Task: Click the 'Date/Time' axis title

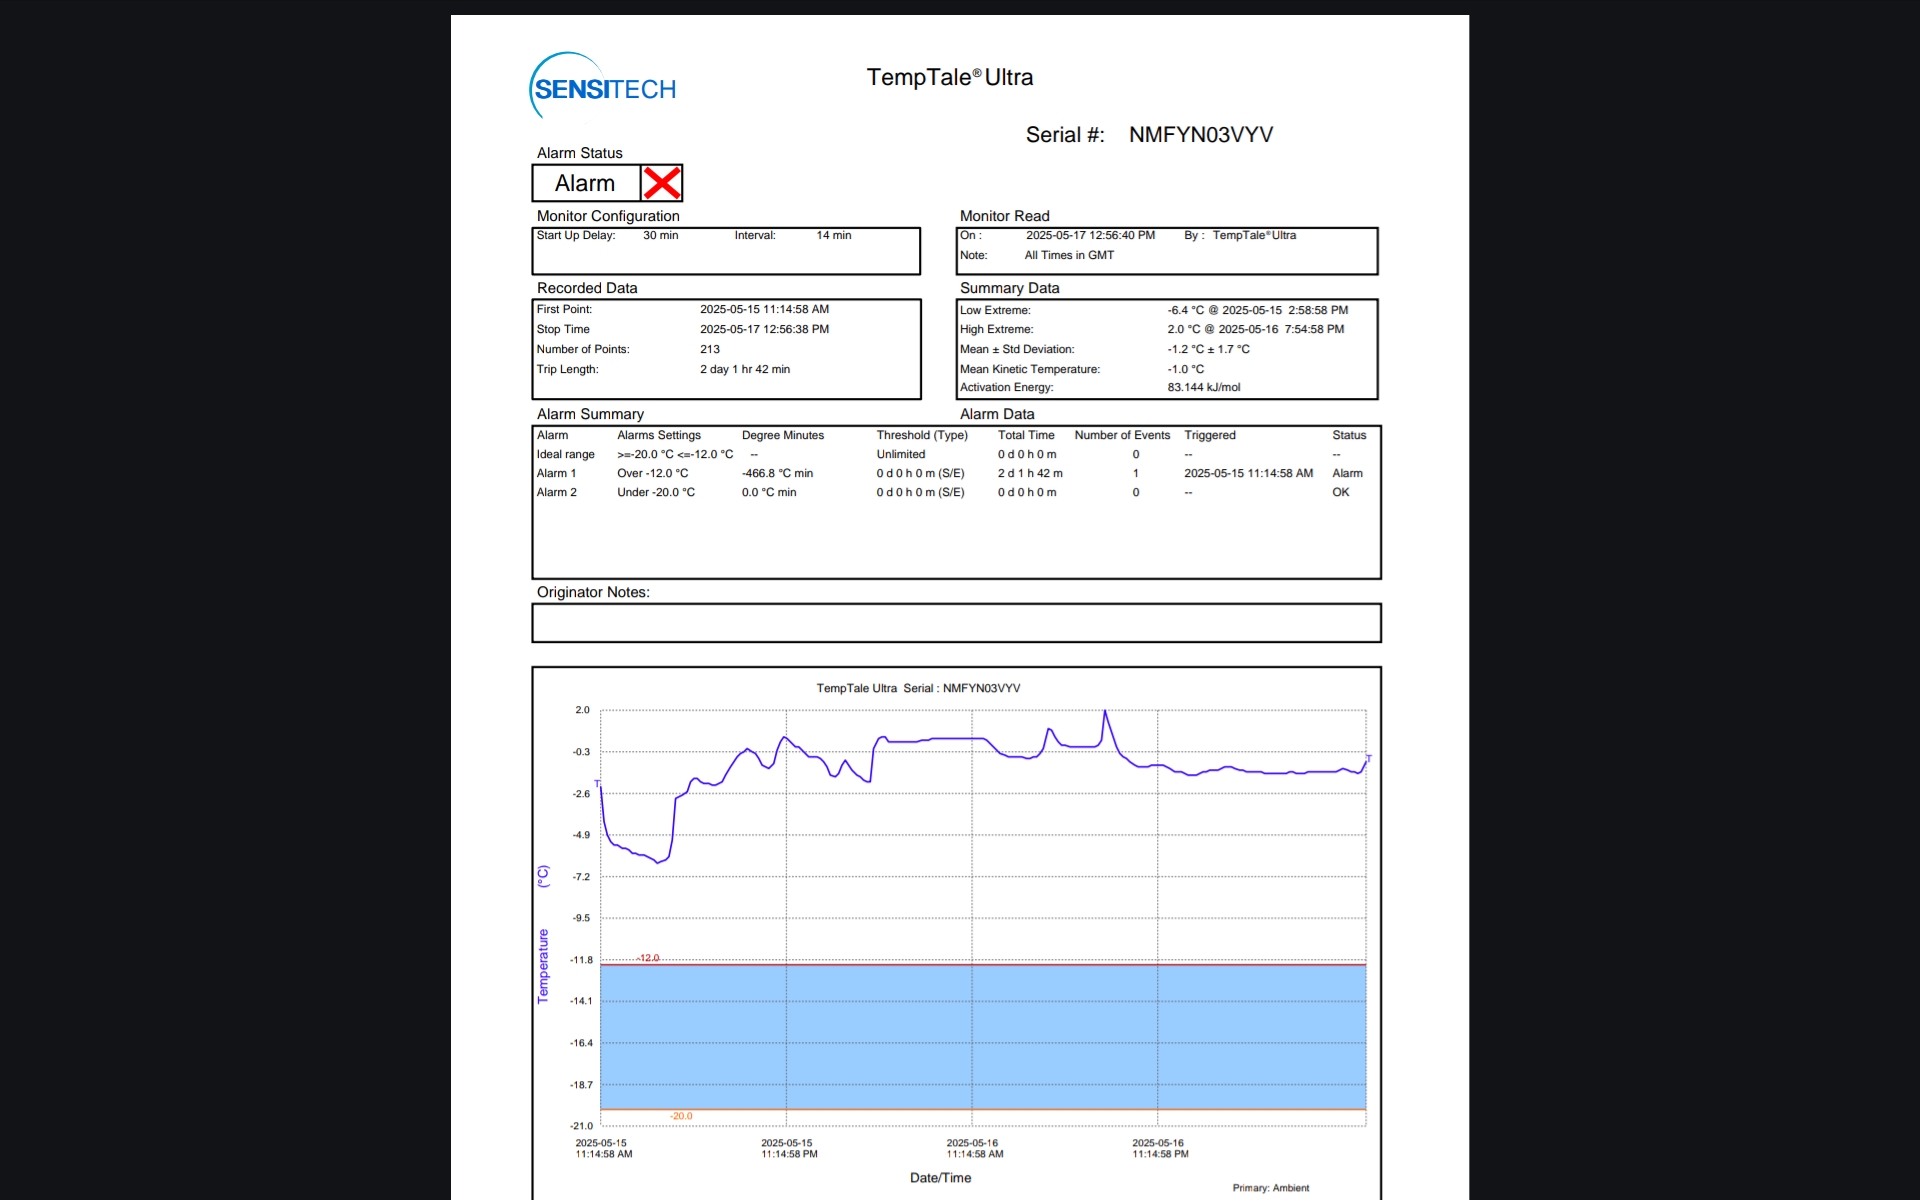Action: [940, 1178]
